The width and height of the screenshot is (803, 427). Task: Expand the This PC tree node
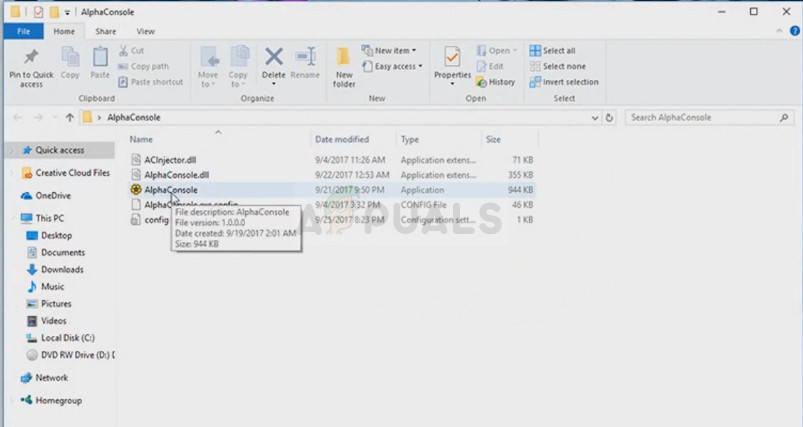12,218
